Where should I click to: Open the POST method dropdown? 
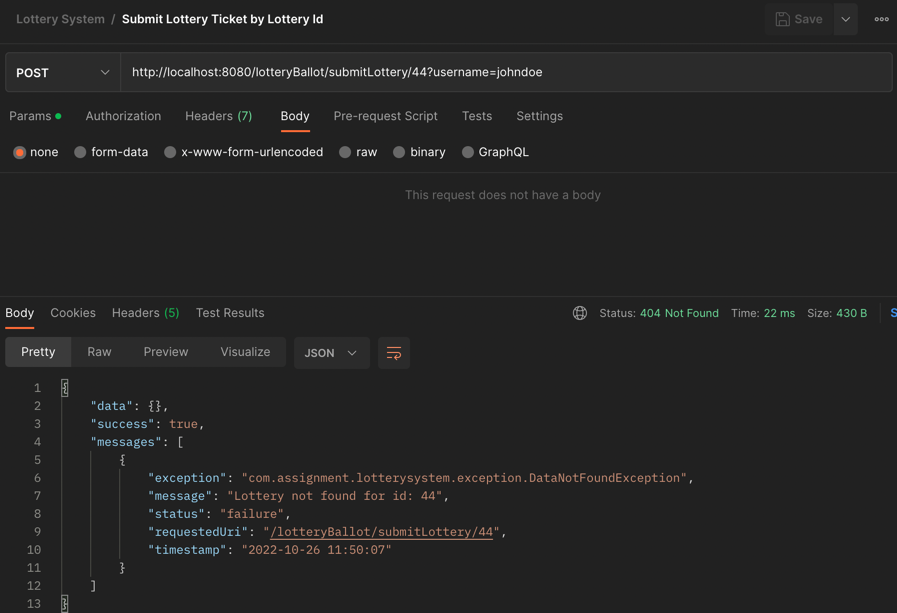pyautogui.click(x=63, y=73)
